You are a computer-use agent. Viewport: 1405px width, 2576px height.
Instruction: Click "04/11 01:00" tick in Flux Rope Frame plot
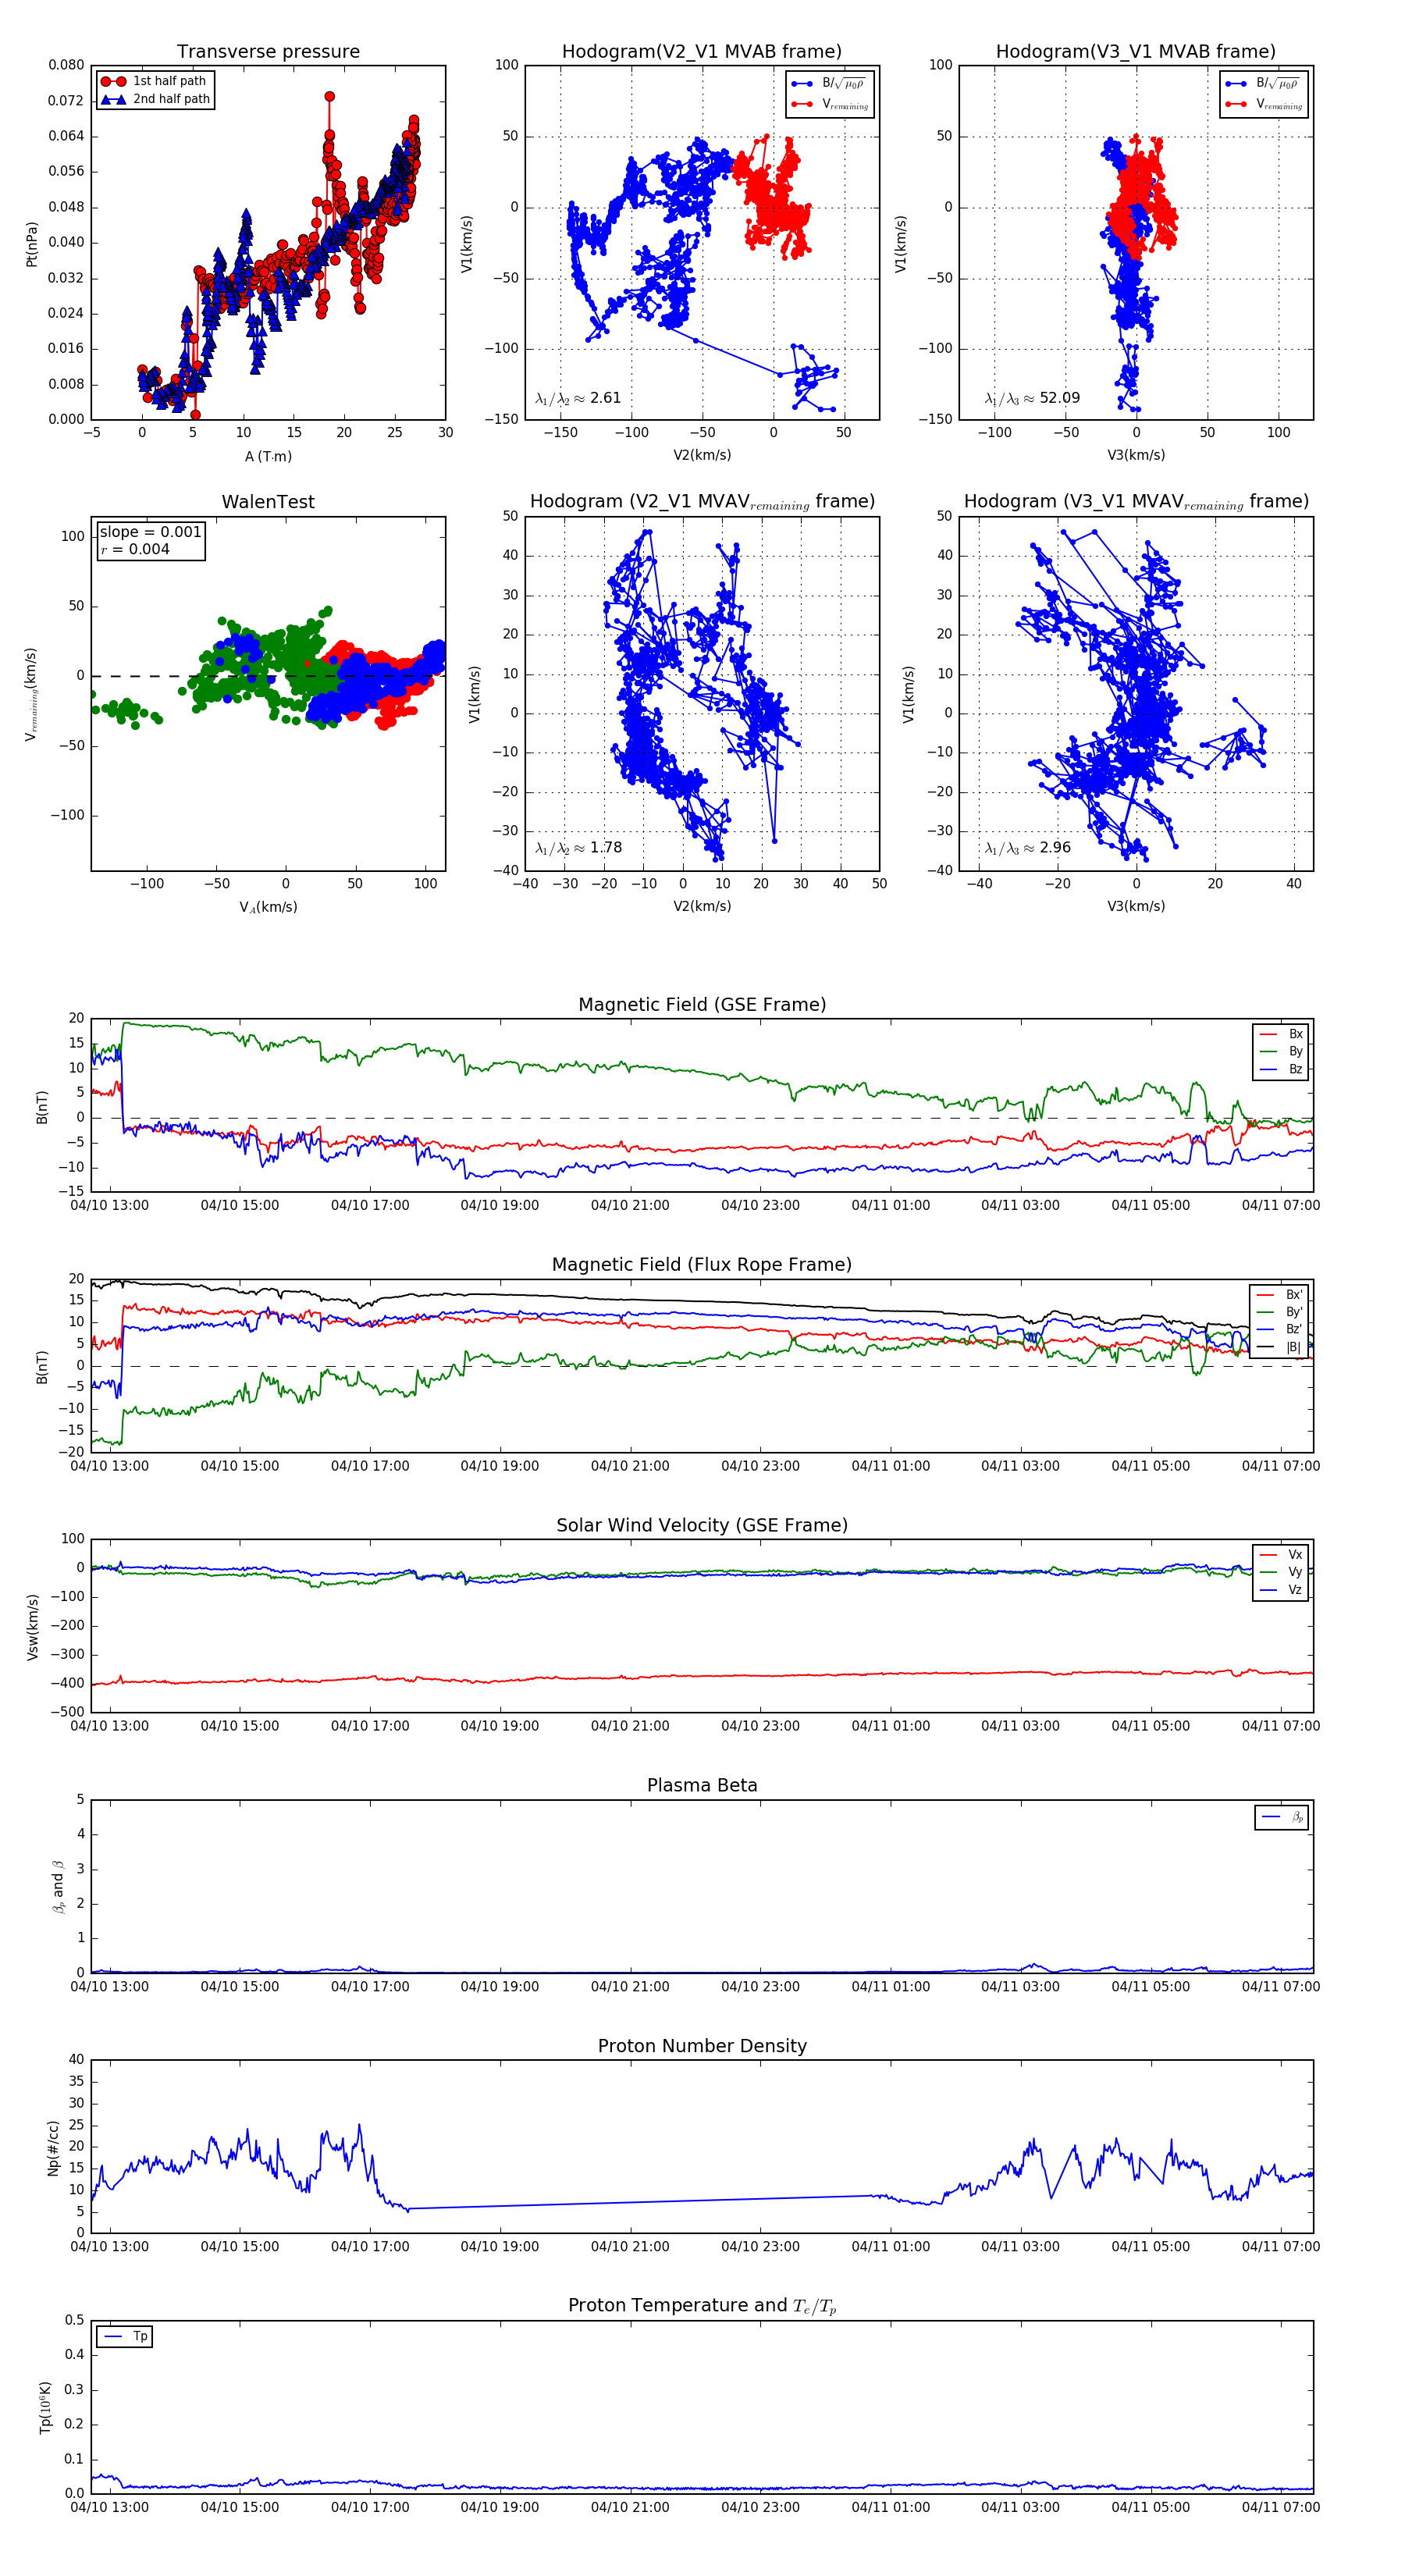(890, 1466)
